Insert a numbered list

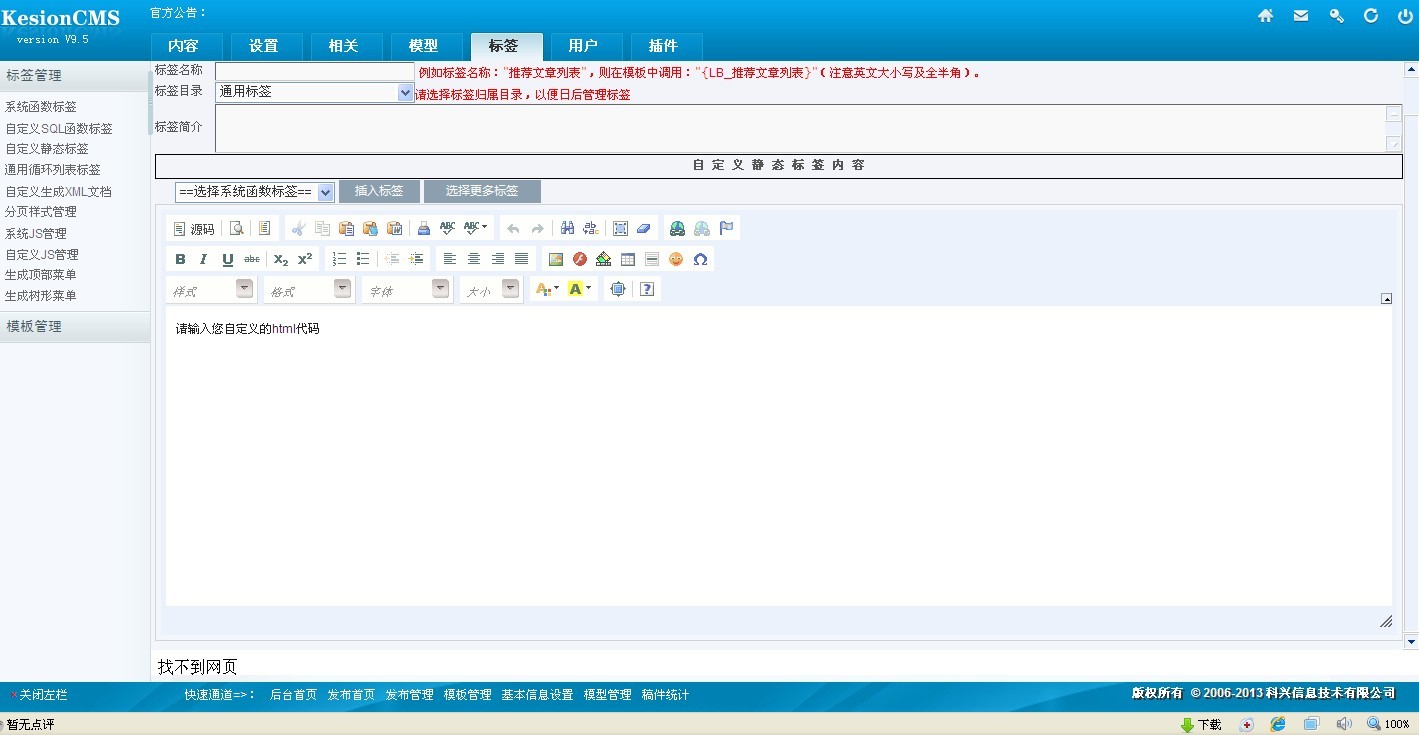coord(339,259)
